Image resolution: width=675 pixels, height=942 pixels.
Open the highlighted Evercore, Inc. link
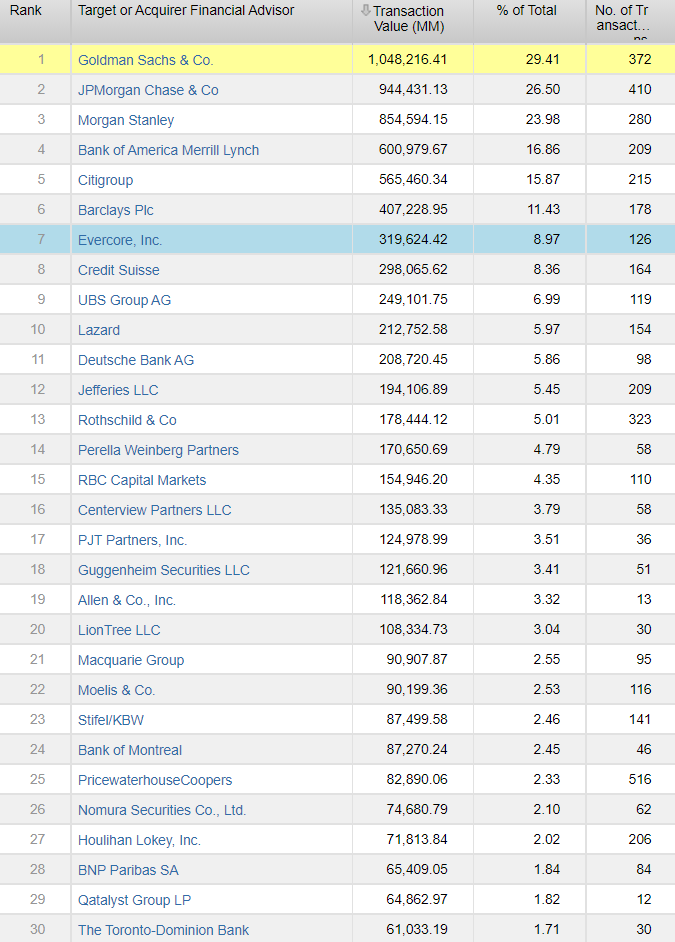coord(120,240)
